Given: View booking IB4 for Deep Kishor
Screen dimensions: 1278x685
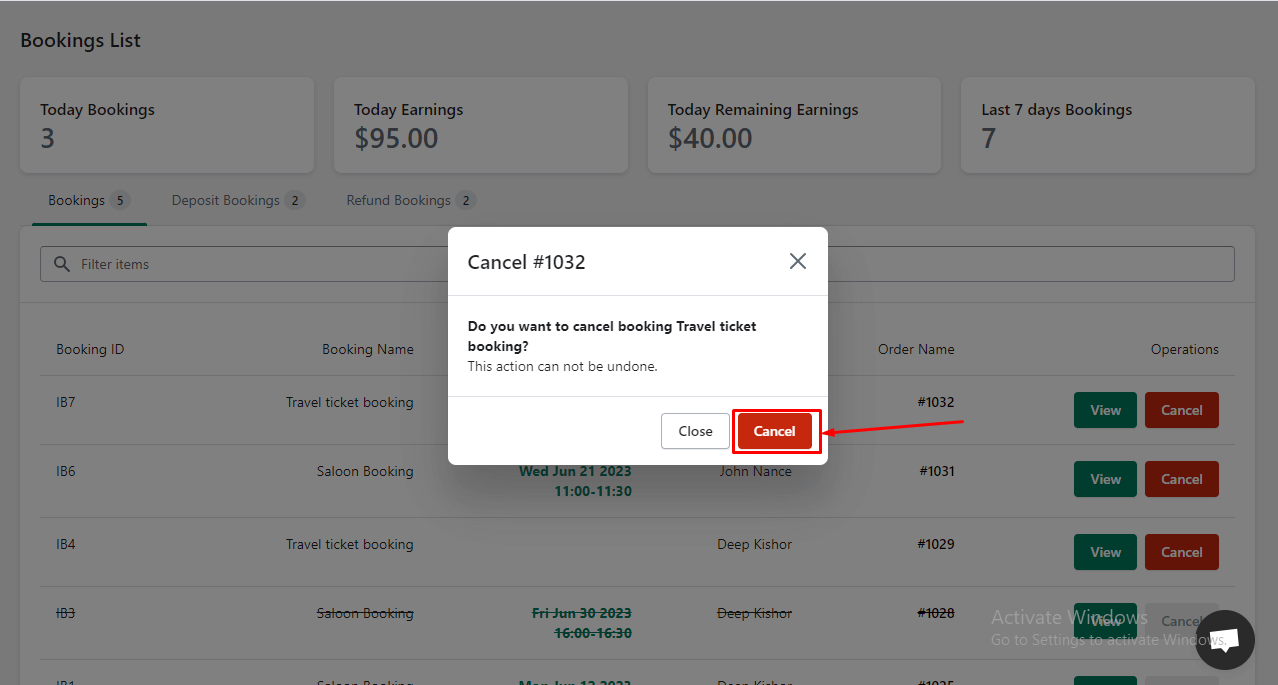Looking at the screenshot, I should 1105,552.
